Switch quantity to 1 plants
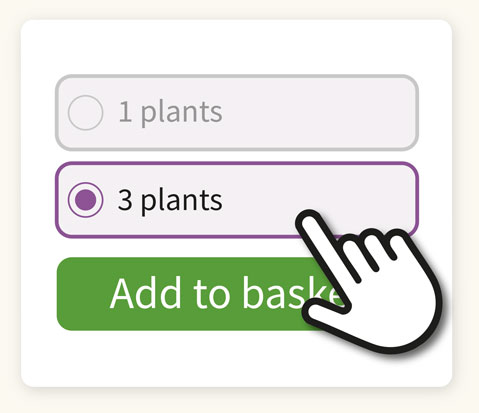Image resolution: width=479 pixels, height=413 pixels. pos(237,113)
